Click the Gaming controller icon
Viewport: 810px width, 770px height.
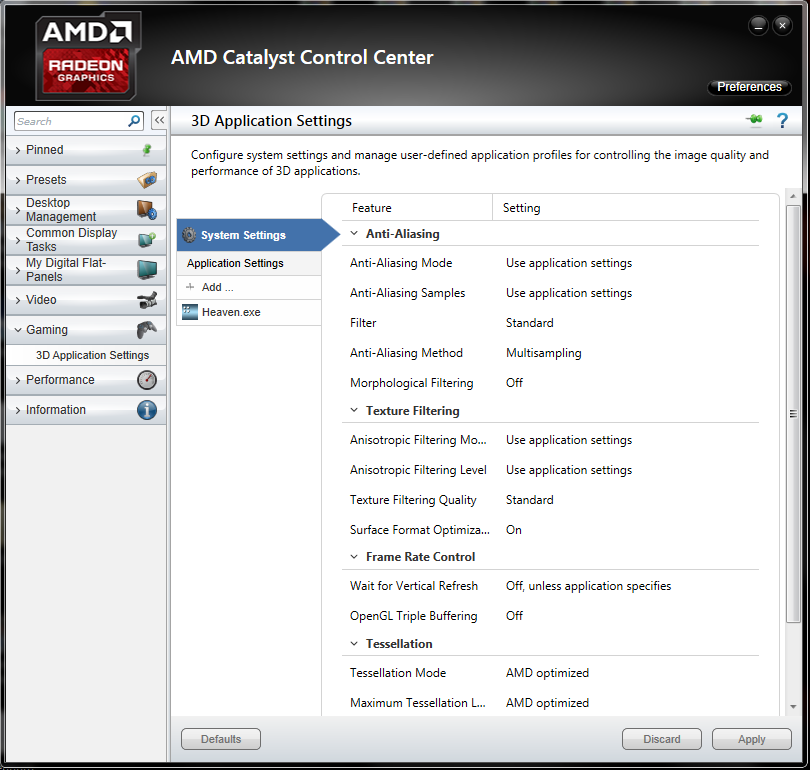pyautogui.click(x=147, y=329)
